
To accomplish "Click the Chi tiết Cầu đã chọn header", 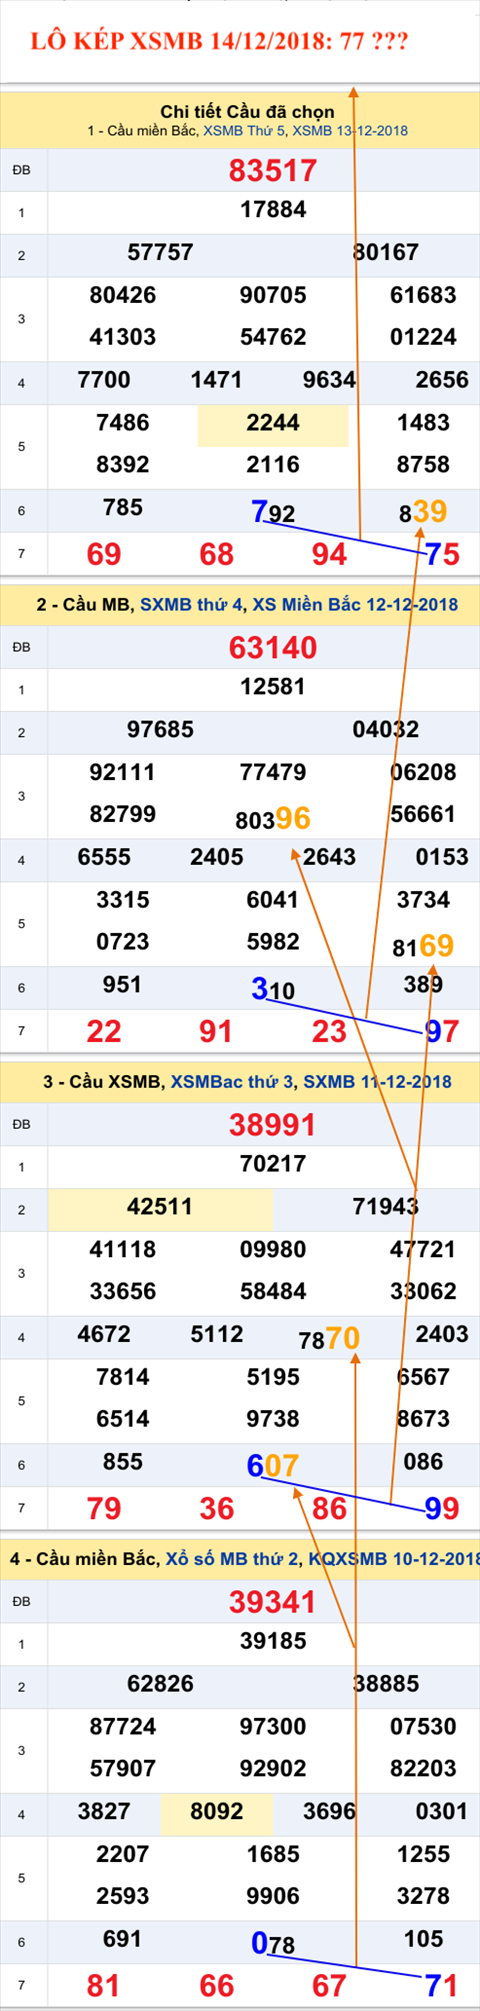I will pos(247,112).
